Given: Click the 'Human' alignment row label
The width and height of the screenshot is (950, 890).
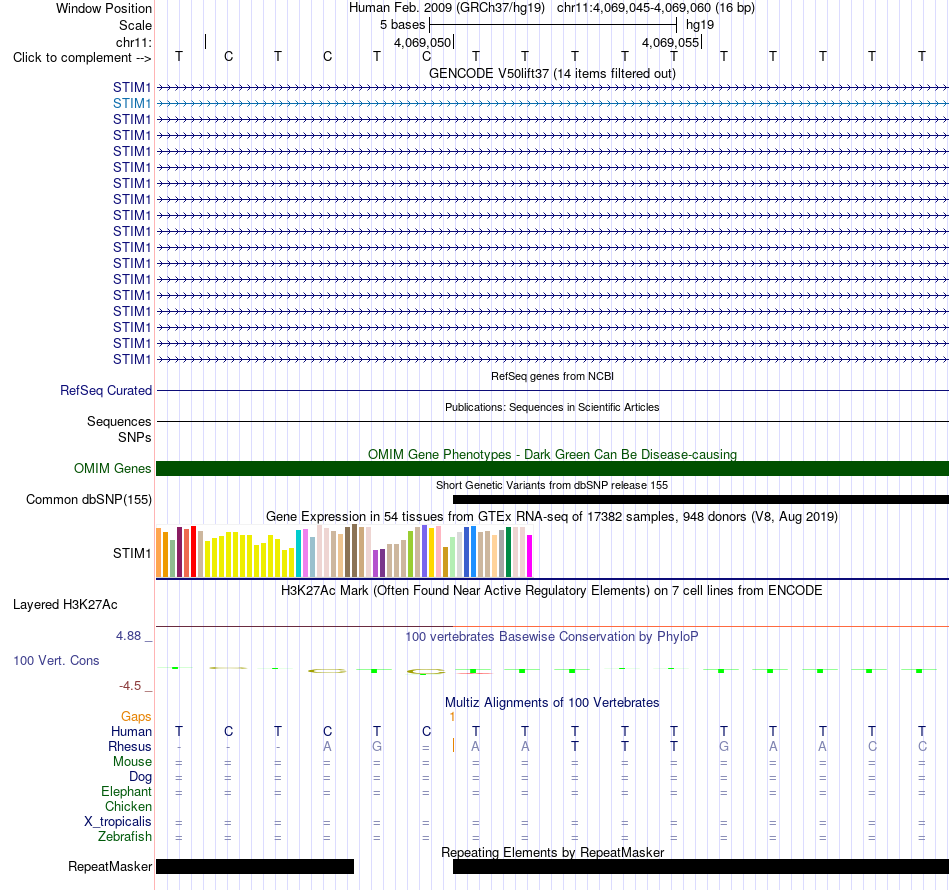Looking at the screenshot, I should (131, 732).
